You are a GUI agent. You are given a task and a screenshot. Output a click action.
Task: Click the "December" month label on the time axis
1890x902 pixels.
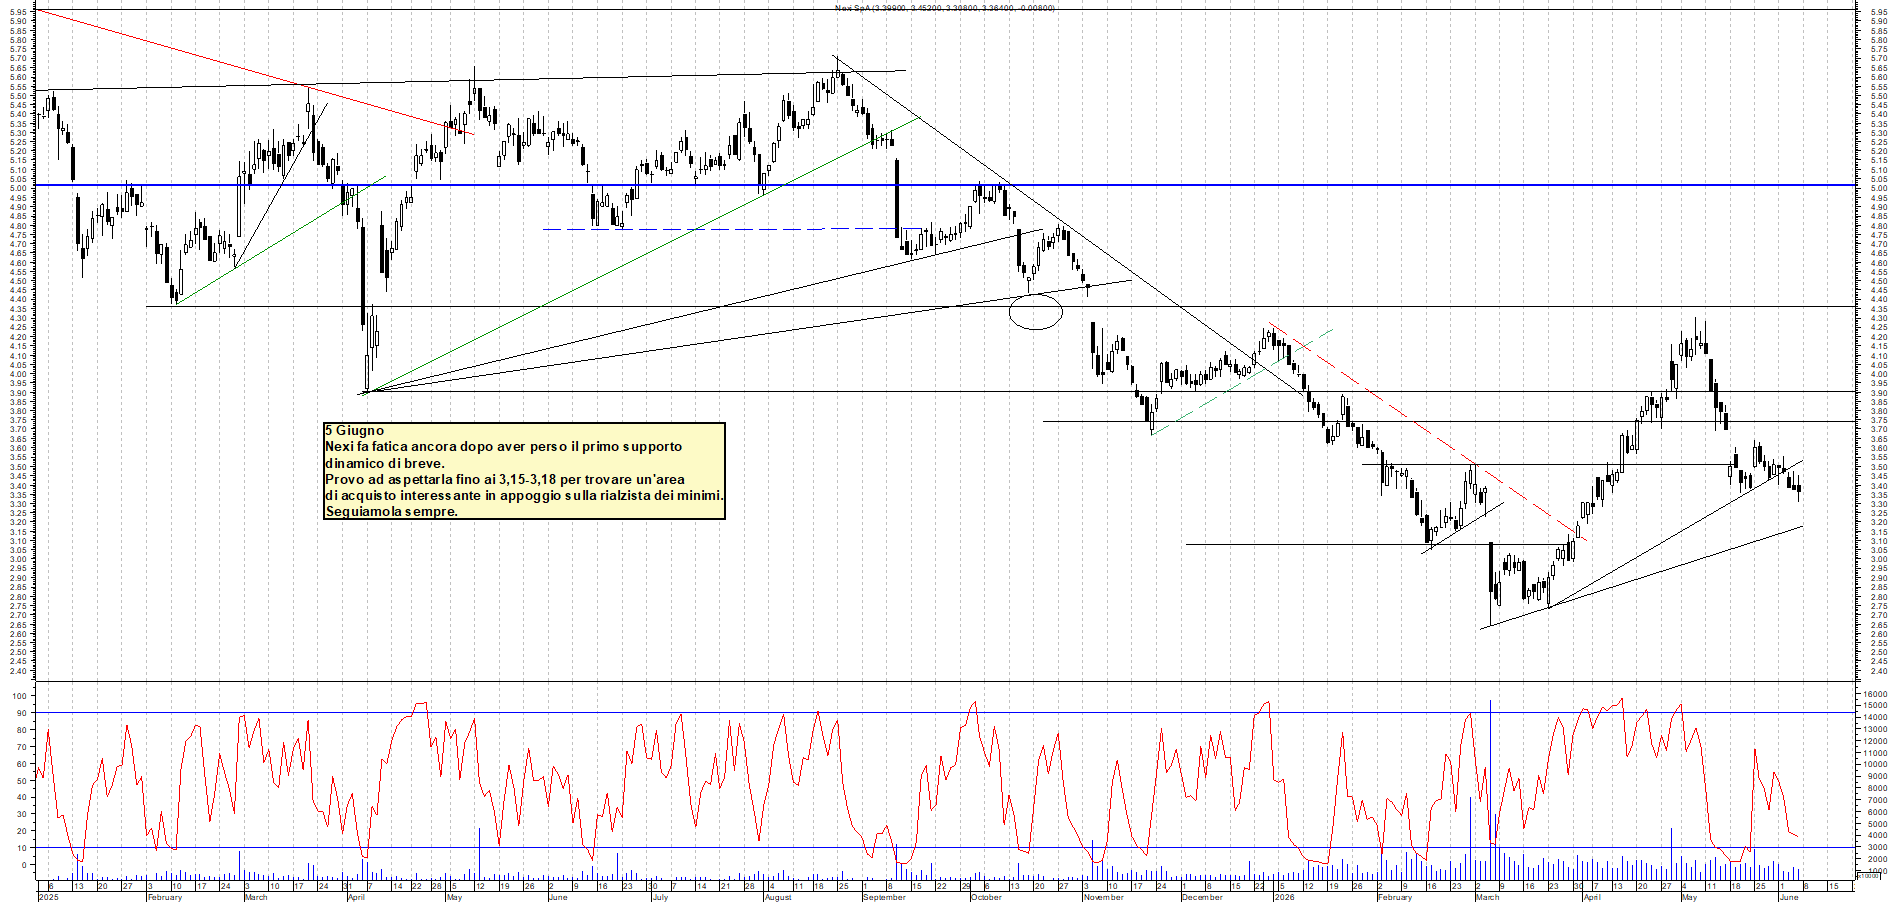[x=1202, y=897]
